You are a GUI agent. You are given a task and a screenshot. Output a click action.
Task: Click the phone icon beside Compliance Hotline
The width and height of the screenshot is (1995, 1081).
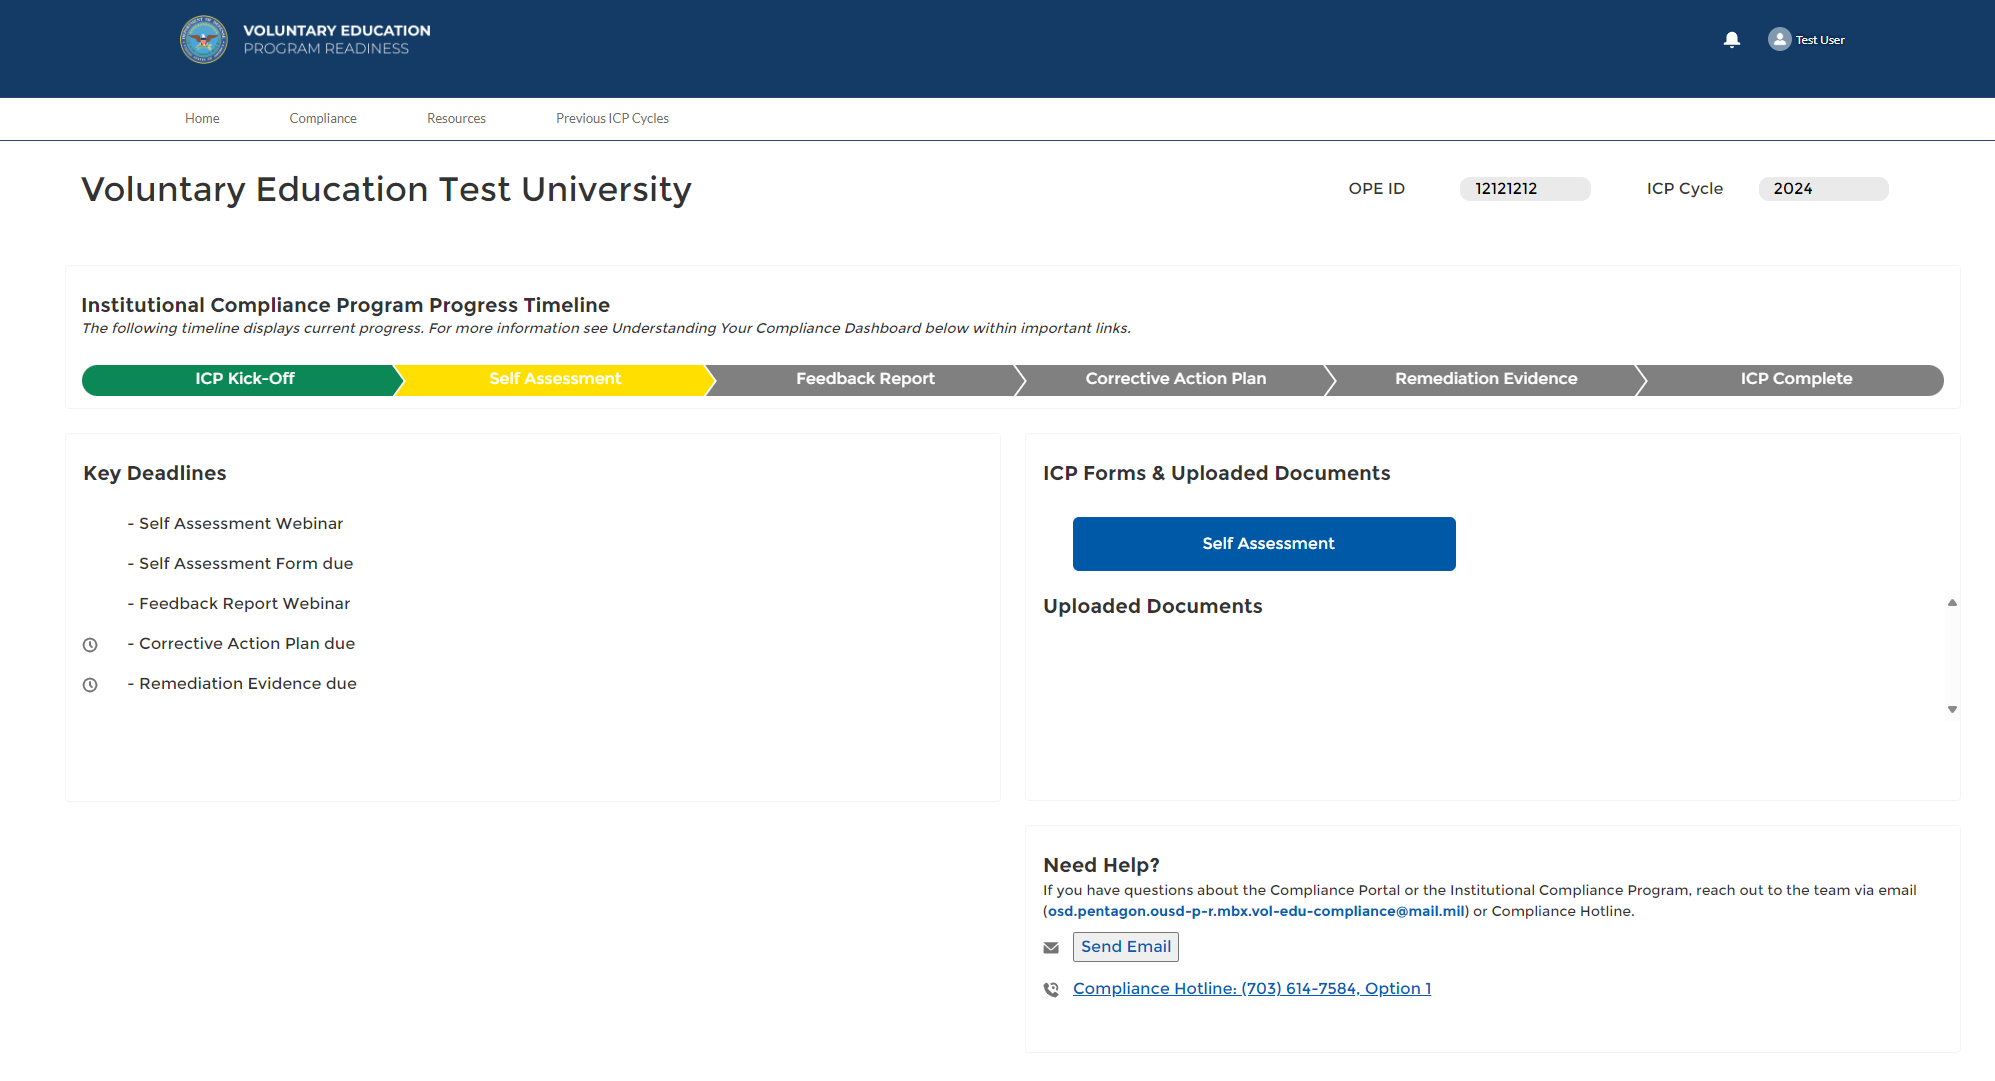1051,989
